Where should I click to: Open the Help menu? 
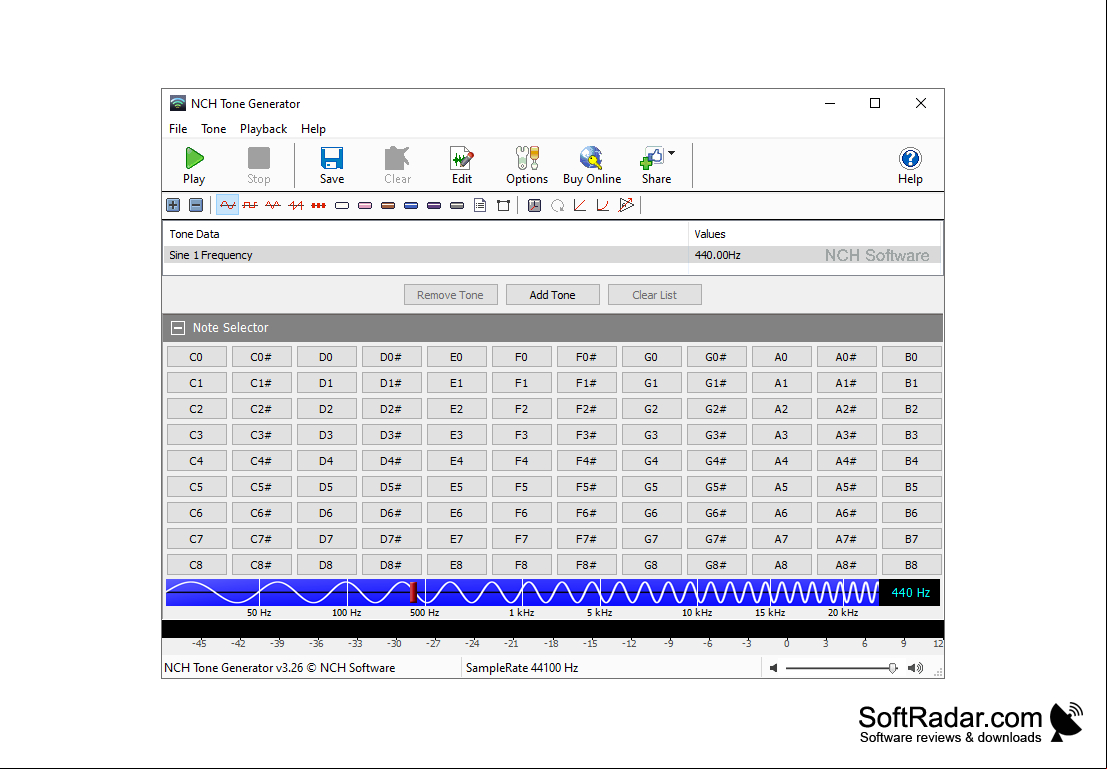(x=313, y=129)
